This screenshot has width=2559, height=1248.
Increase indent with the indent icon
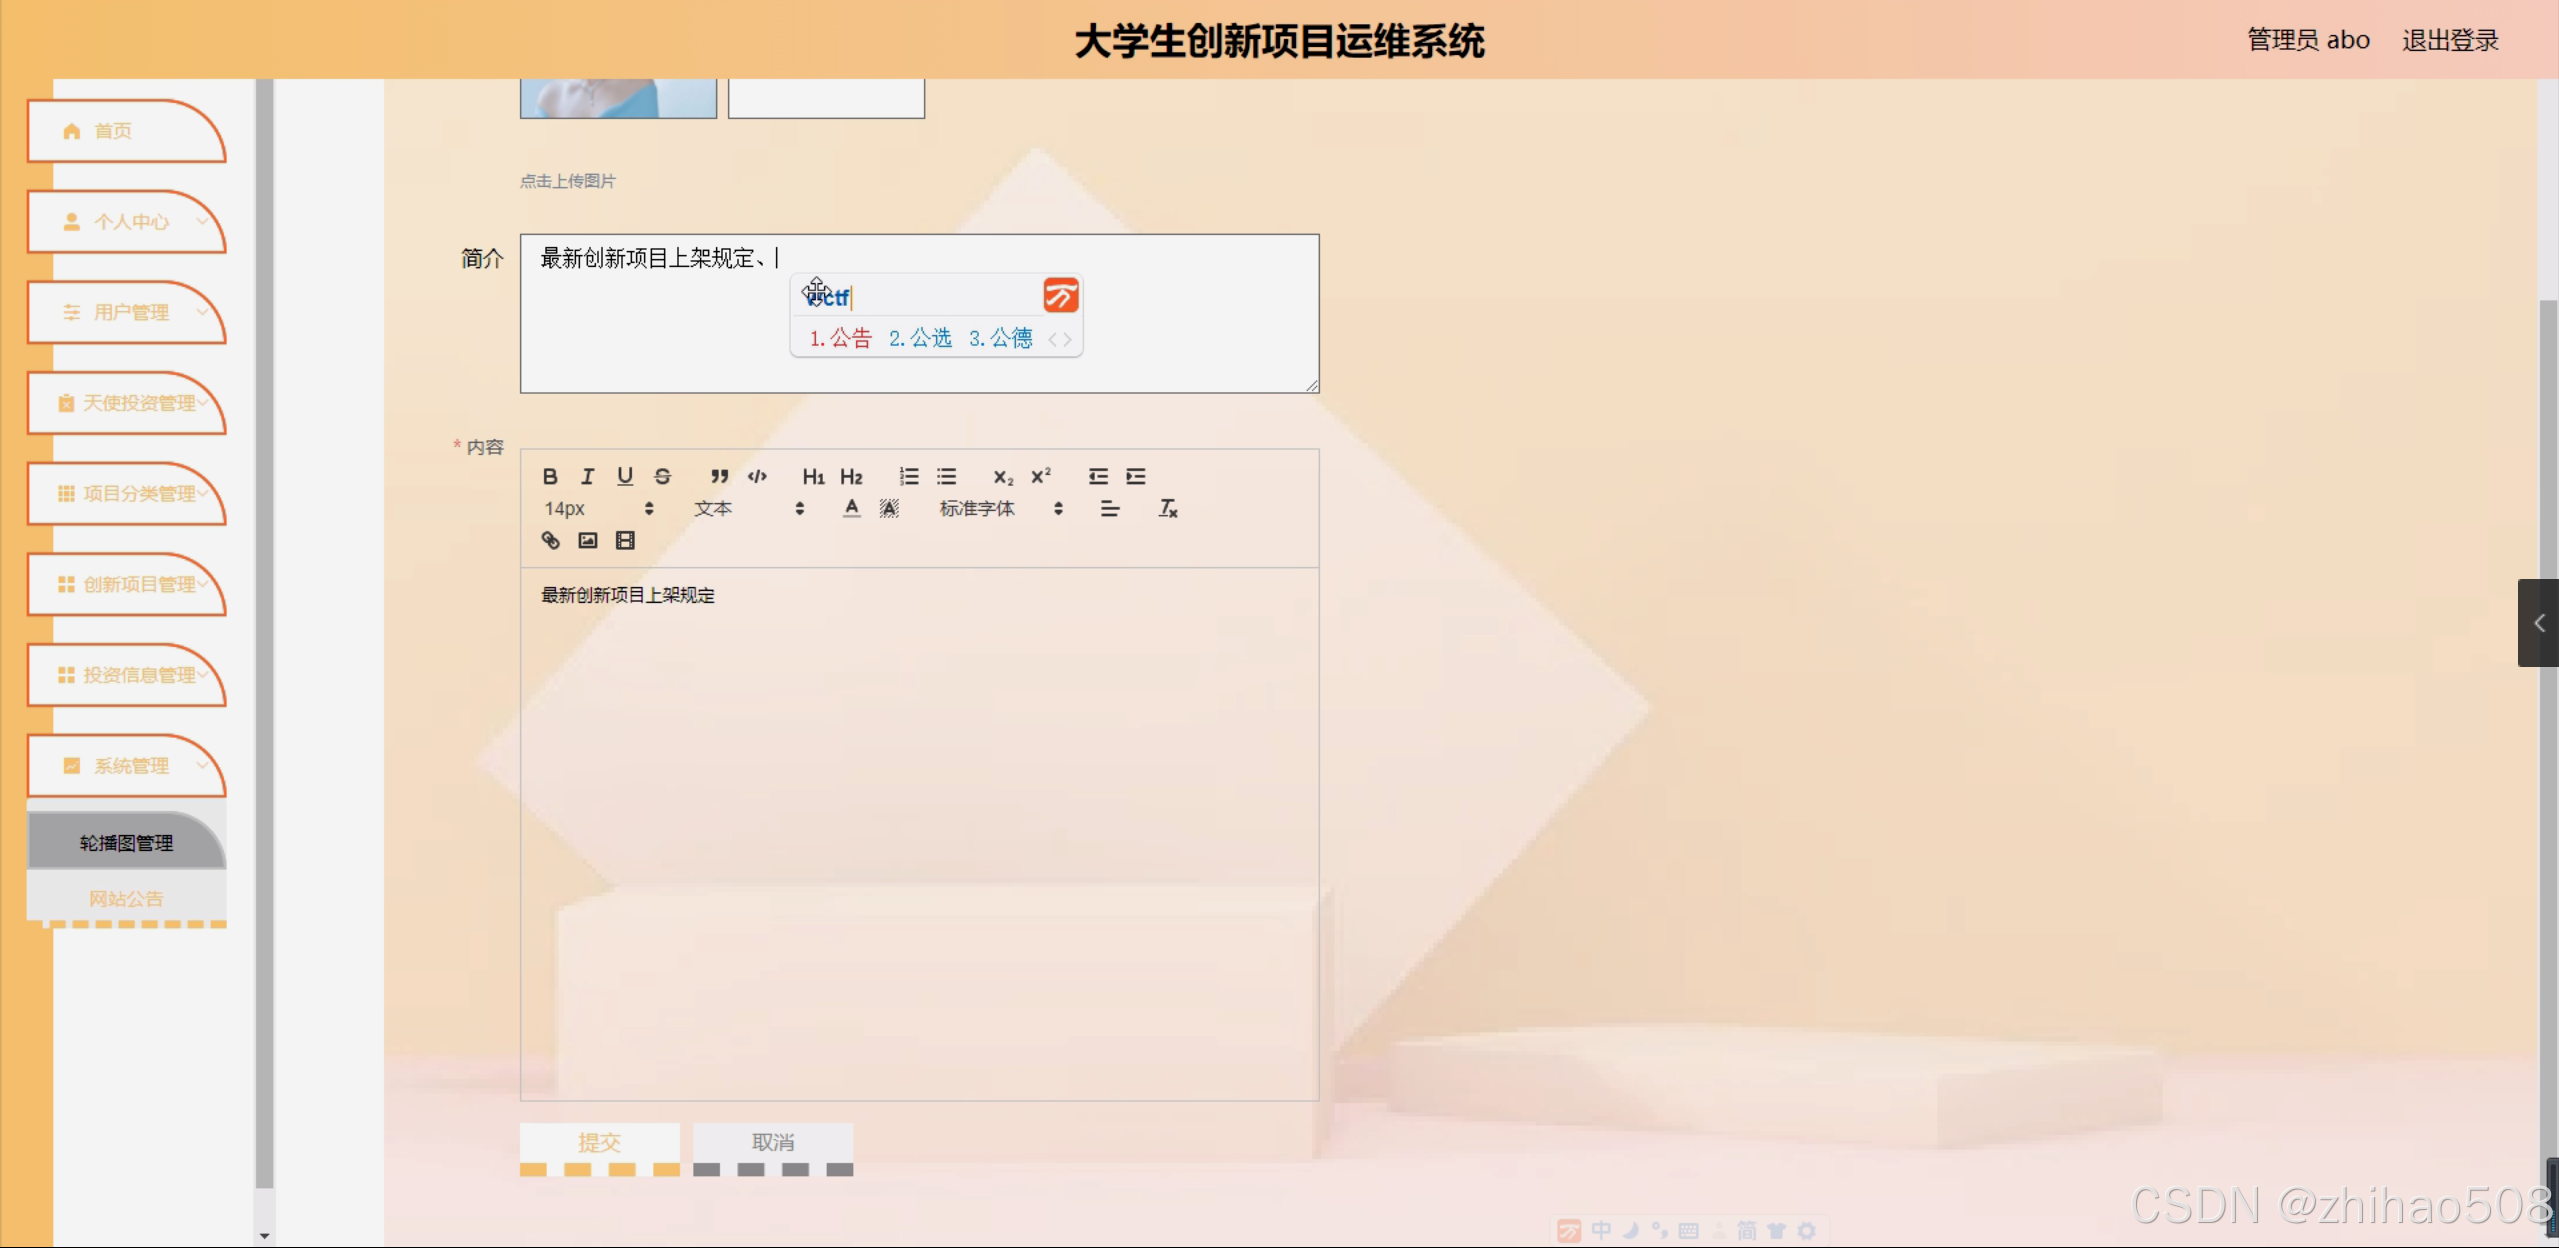coord(1136,476)
